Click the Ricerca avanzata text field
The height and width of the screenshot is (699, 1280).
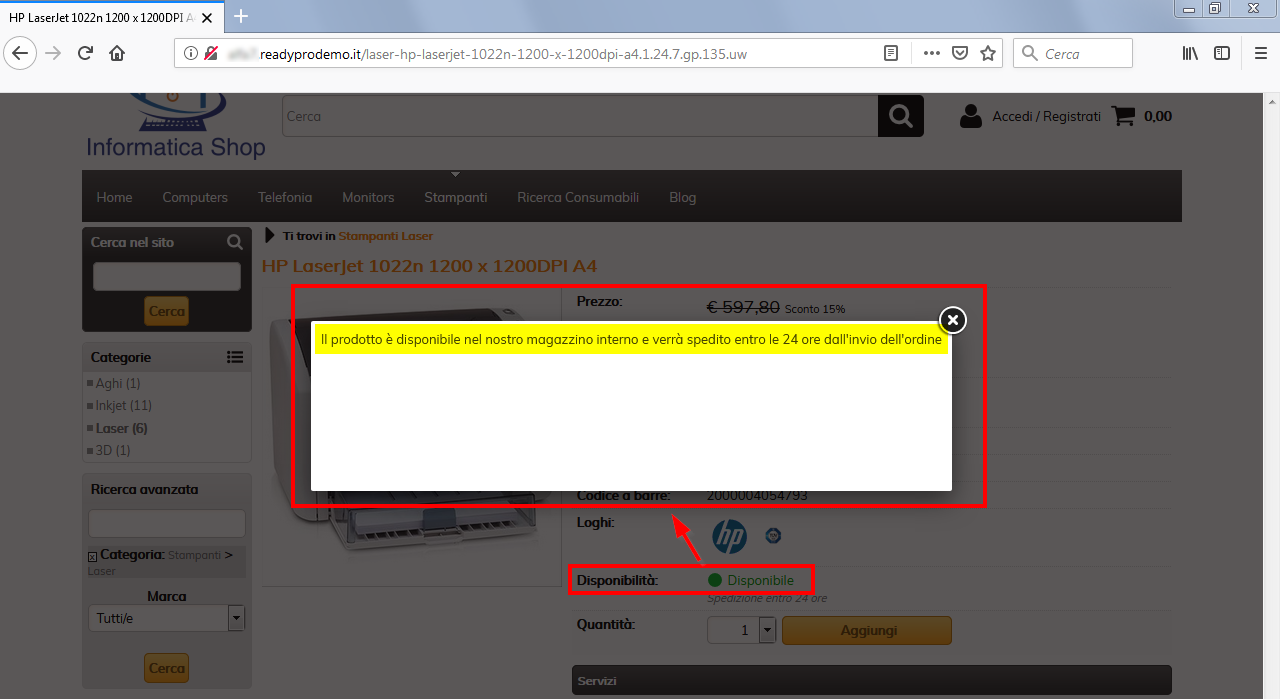[x=167, y=523]
